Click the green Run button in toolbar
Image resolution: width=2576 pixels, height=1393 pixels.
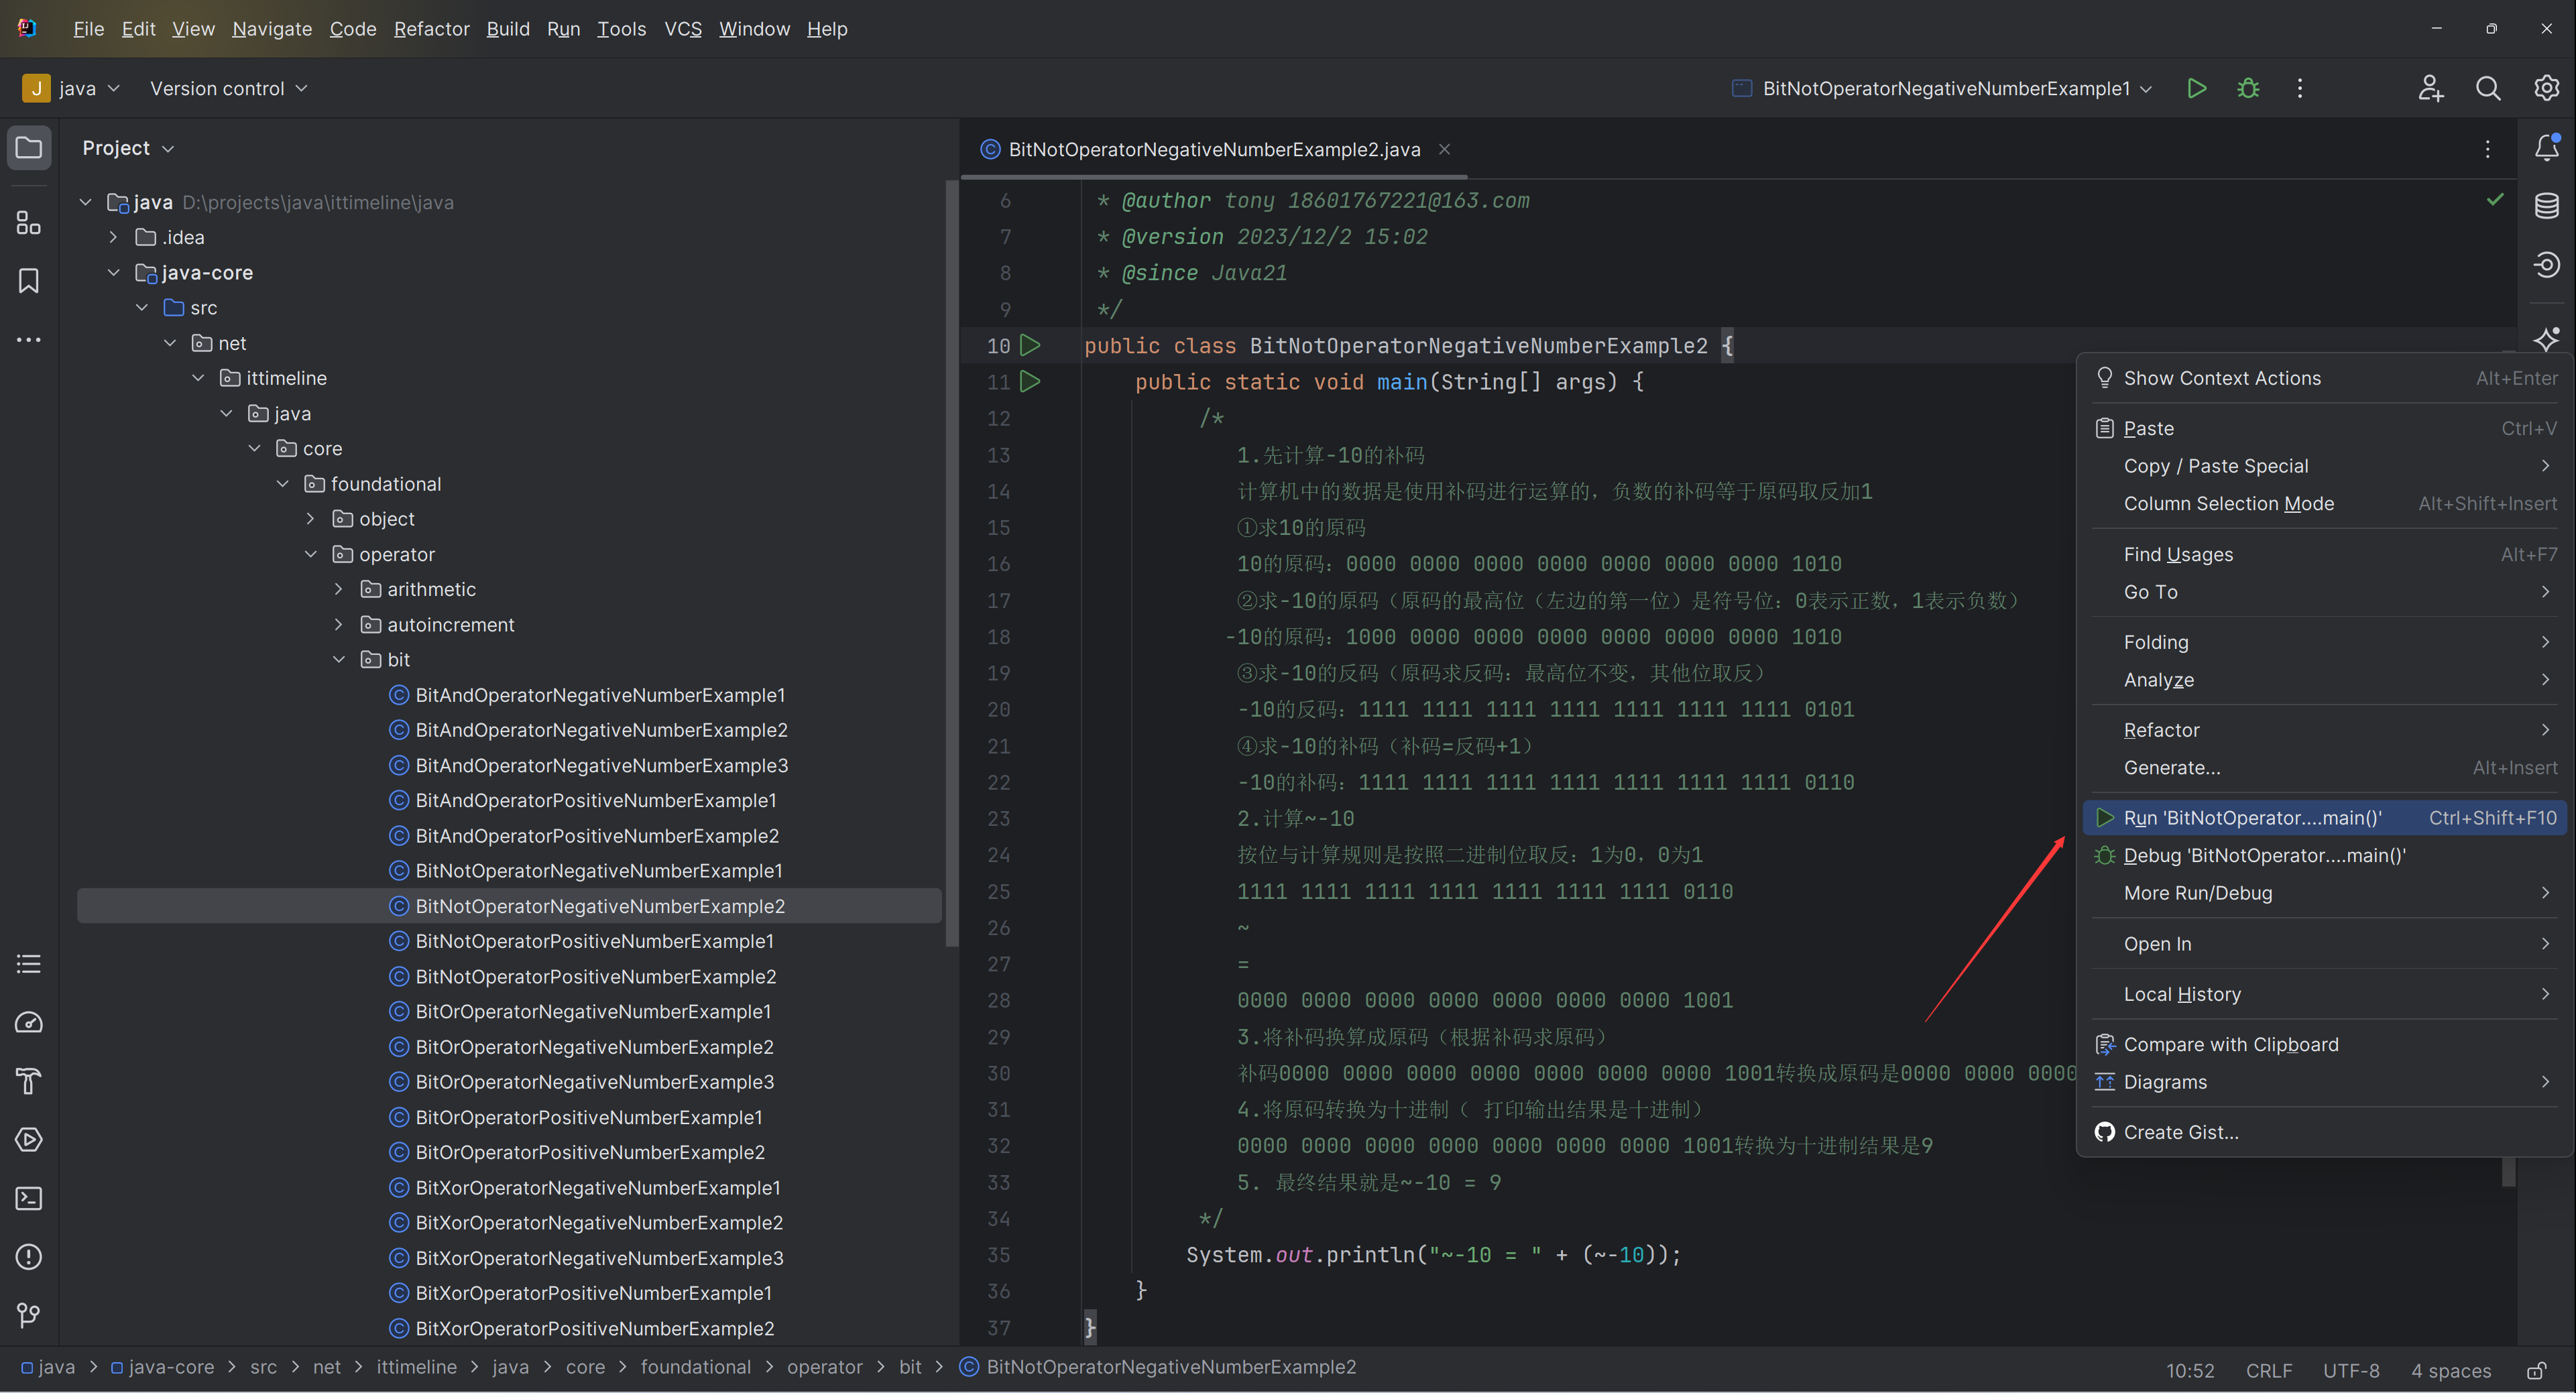2197,88
